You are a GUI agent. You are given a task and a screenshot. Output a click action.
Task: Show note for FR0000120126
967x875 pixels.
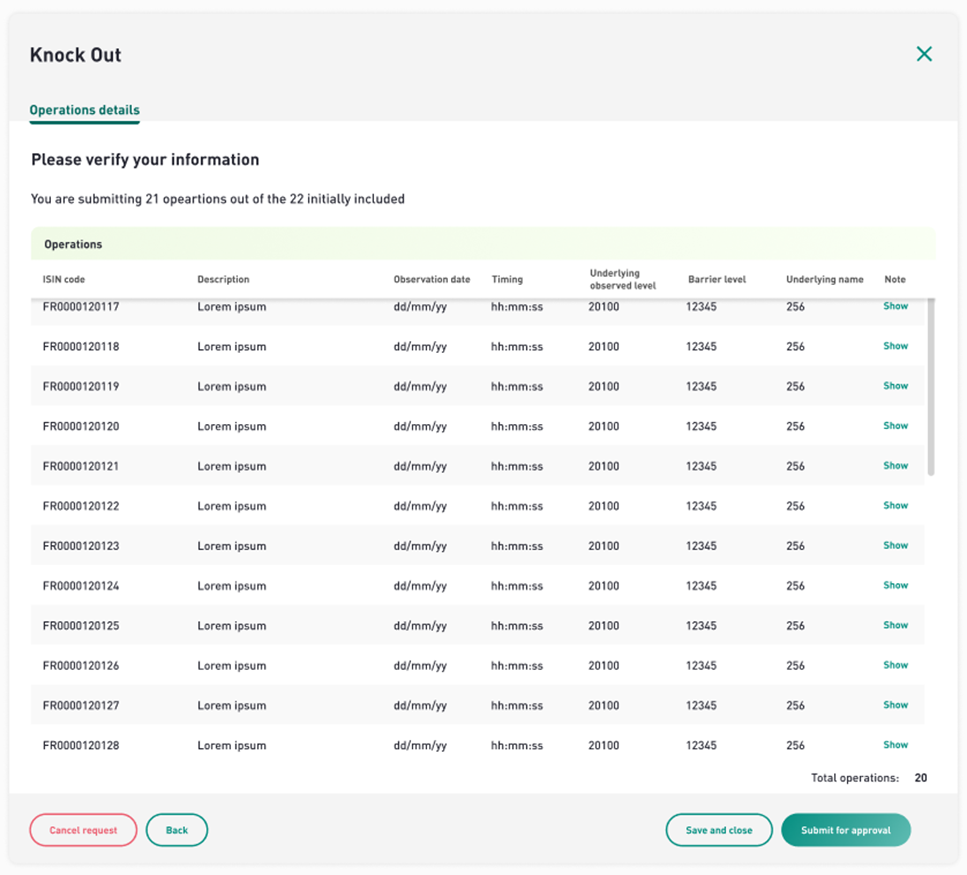895,665
